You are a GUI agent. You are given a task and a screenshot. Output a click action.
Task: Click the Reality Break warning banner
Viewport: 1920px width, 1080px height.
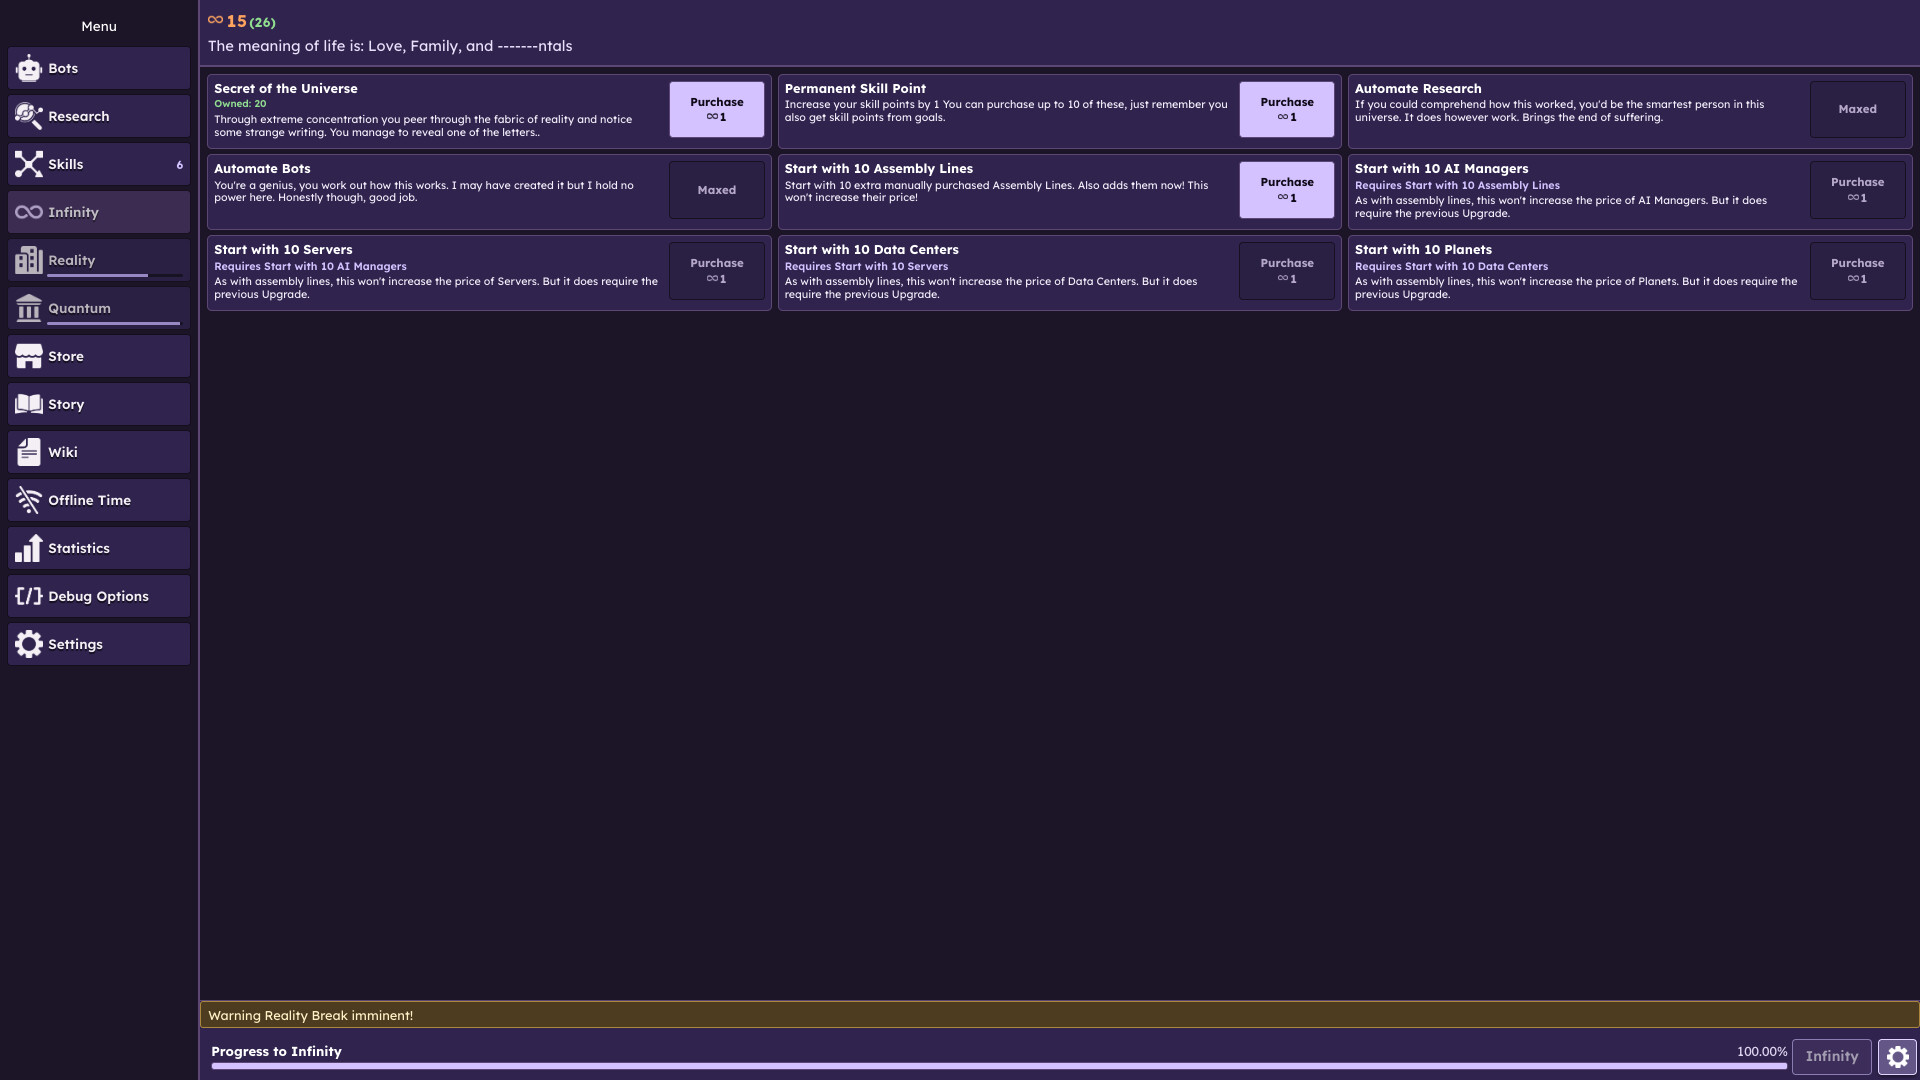[1059, 1015]
